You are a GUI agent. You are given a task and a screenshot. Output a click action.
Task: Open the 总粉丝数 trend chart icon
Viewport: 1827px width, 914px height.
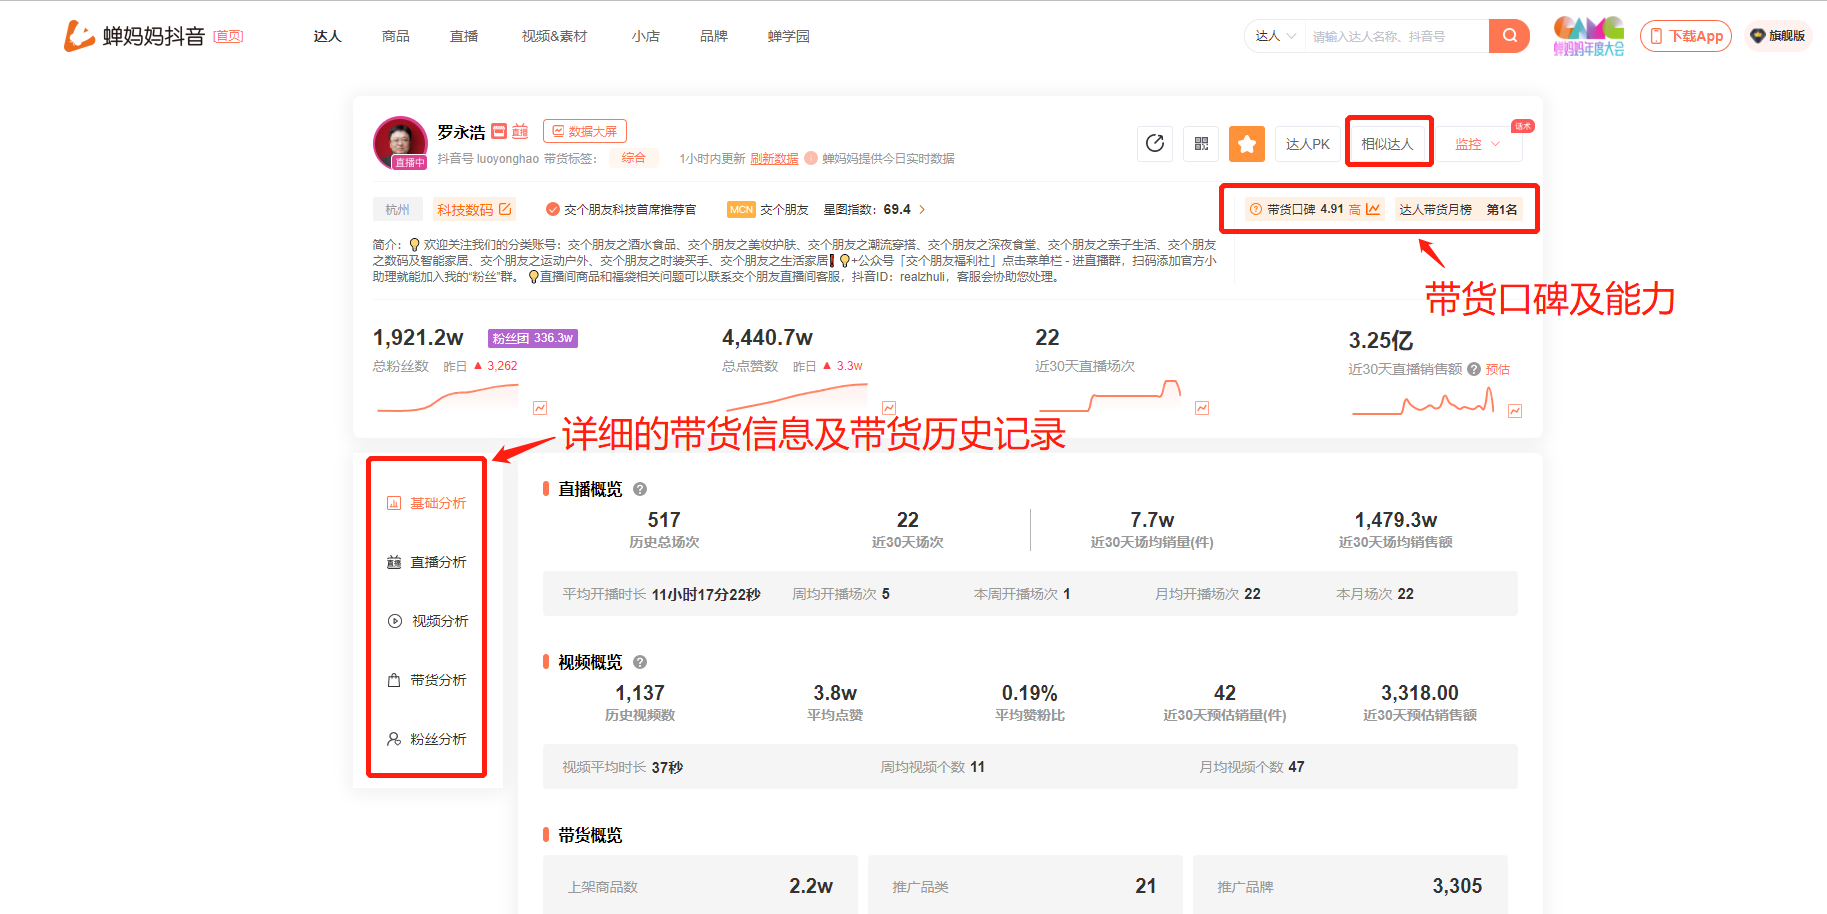click(x=540, y=408)
